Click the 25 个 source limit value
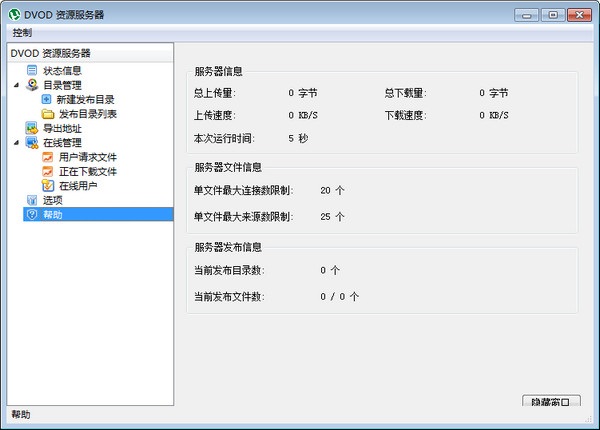The width and height of the screenshot is (600, 430). point(332,217)
